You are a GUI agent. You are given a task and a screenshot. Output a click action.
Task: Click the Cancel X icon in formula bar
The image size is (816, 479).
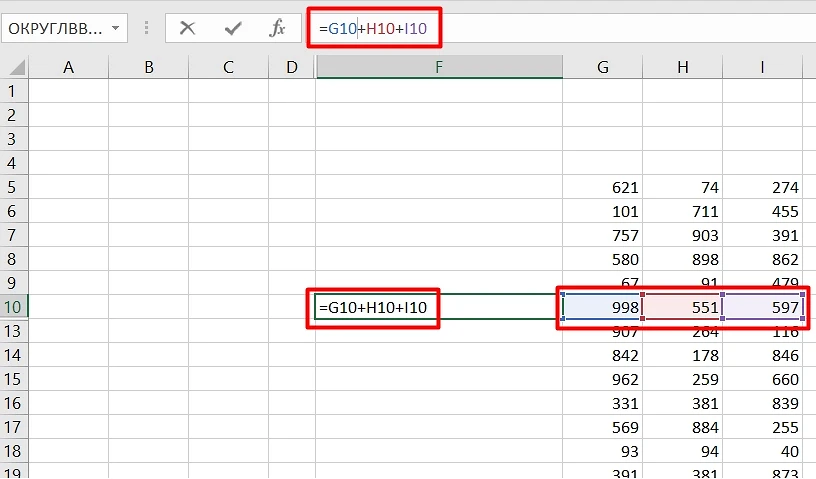click(x=187, y=28)
